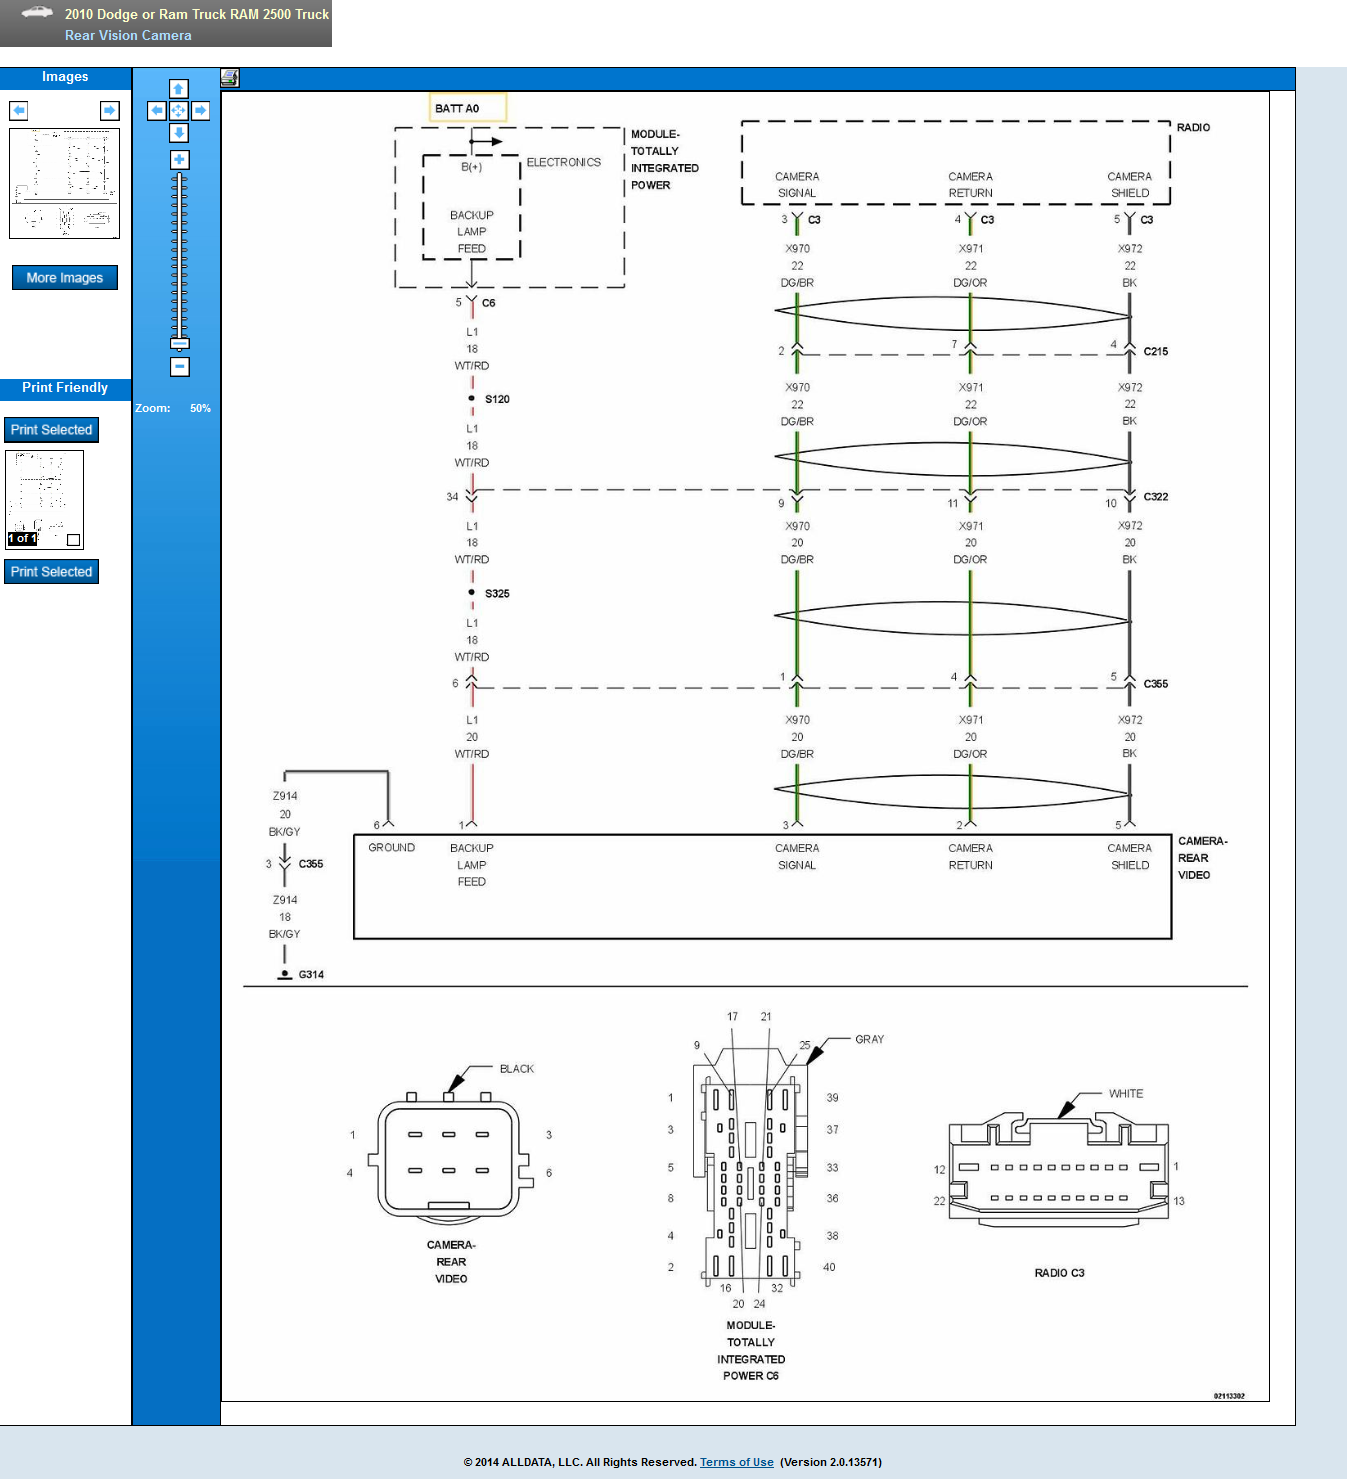Screen dimensions: 1347x1479
Task: Open the wiring diagram thumbnail in Images
Action: click(65, 183)
